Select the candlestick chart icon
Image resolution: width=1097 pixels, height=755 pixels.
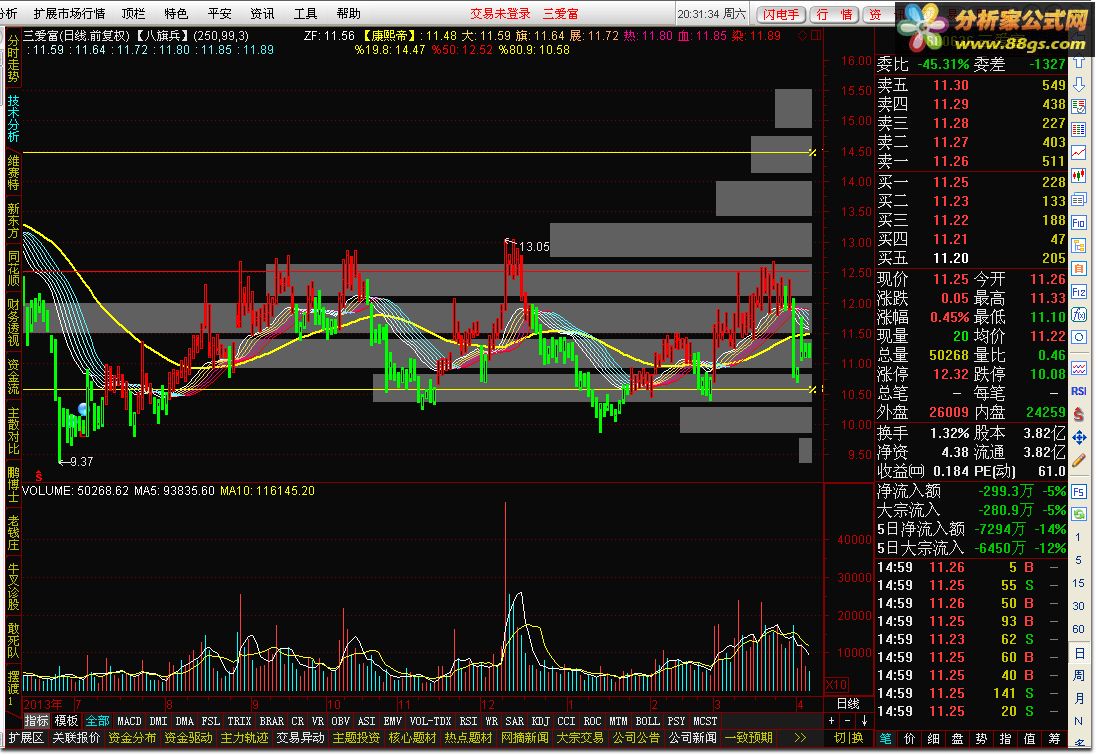pyautogui.click(x=1079, y=176)
